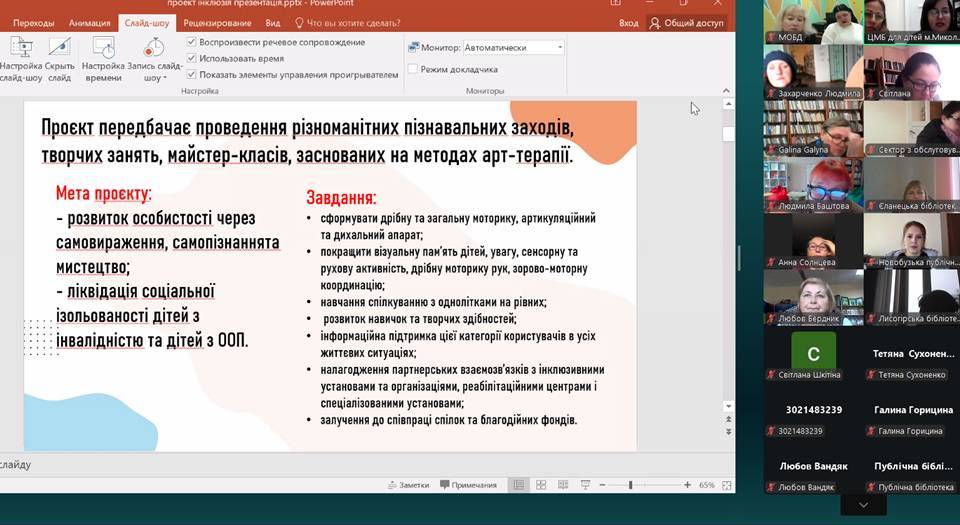Open Настройка времени rehearsal tool
This screenshot has height=525, width=960.
[103, 58]
